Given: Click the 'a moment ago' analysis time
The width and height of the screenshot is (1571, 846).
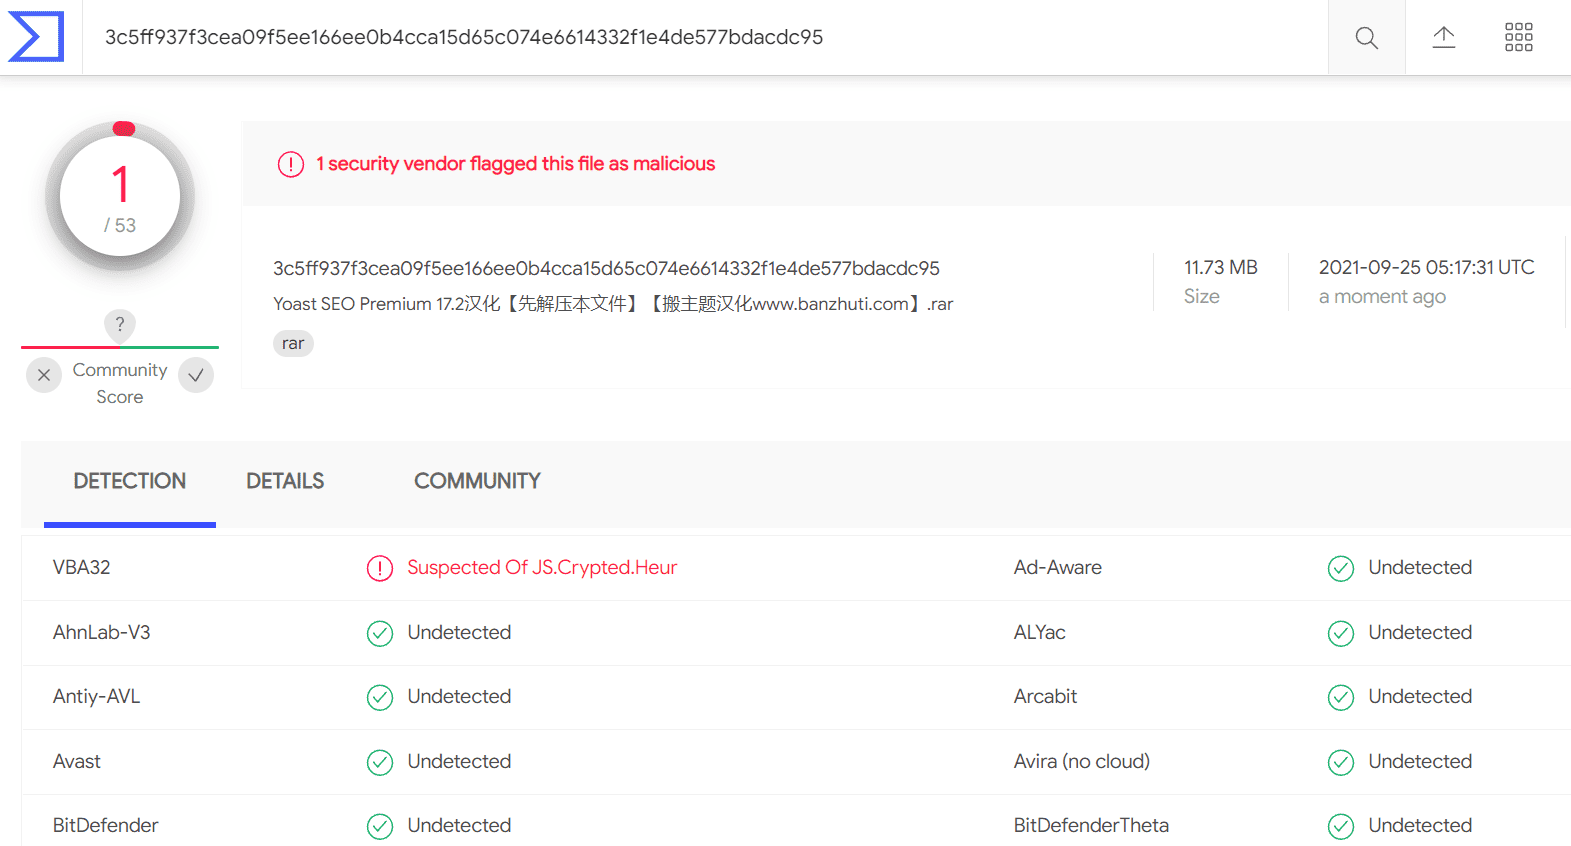Looking at the screenshot, I should point(1382,296).
